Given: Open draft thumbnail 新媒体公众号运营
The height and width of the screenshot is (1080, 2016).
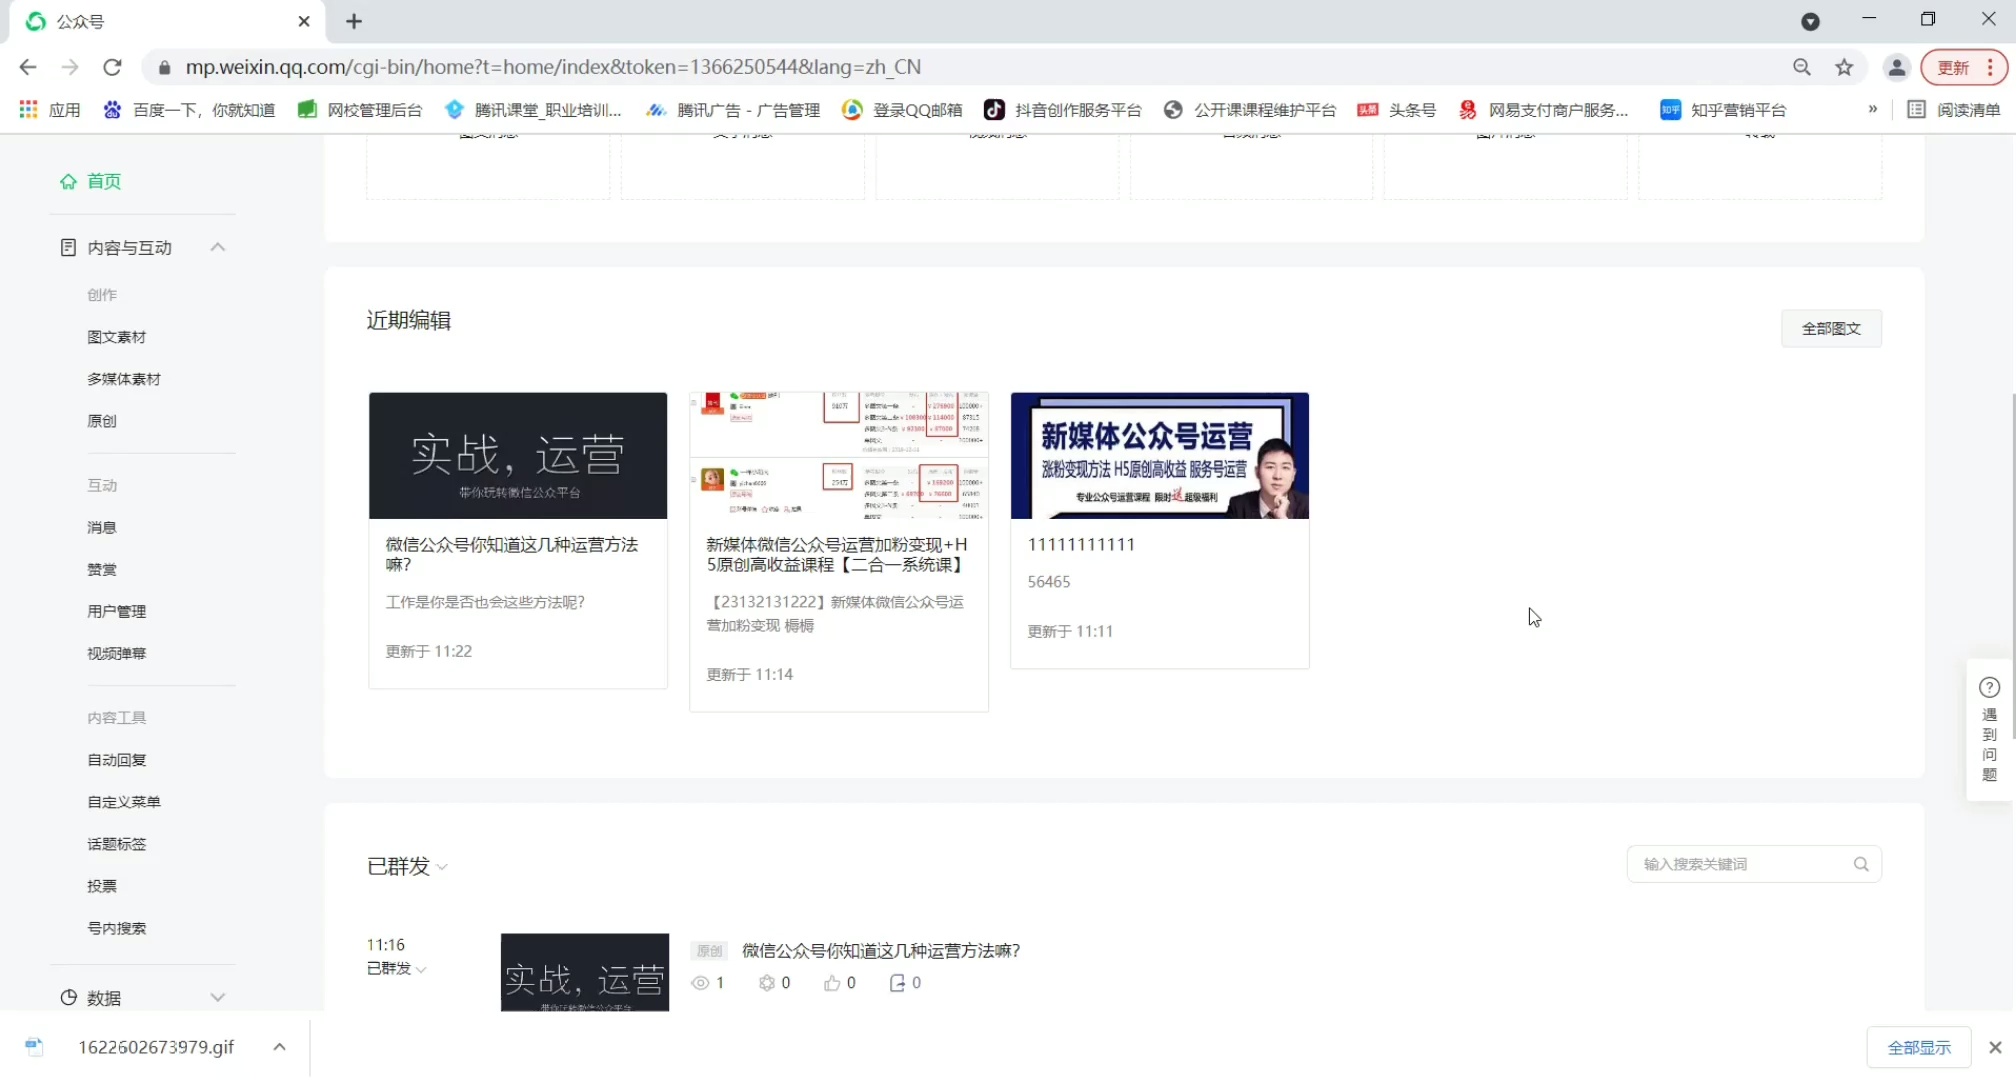Looking at the screenshot, I should click(1159, 456).
